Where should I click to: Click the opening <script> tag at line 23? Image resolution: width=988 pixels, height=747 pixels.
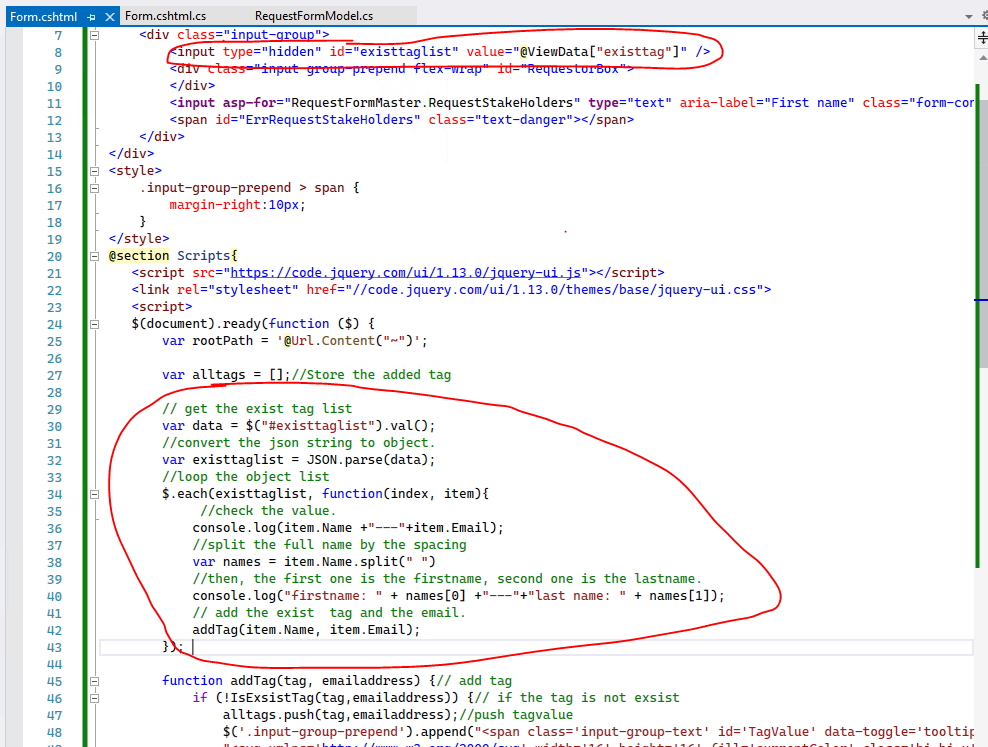(162, 307)
